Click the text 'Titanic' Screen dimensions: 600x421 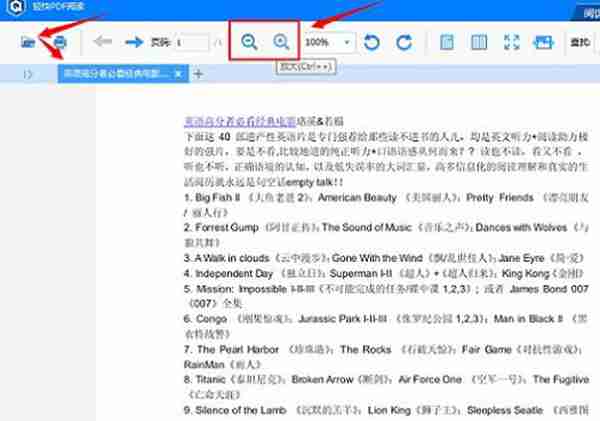(210, 379)
